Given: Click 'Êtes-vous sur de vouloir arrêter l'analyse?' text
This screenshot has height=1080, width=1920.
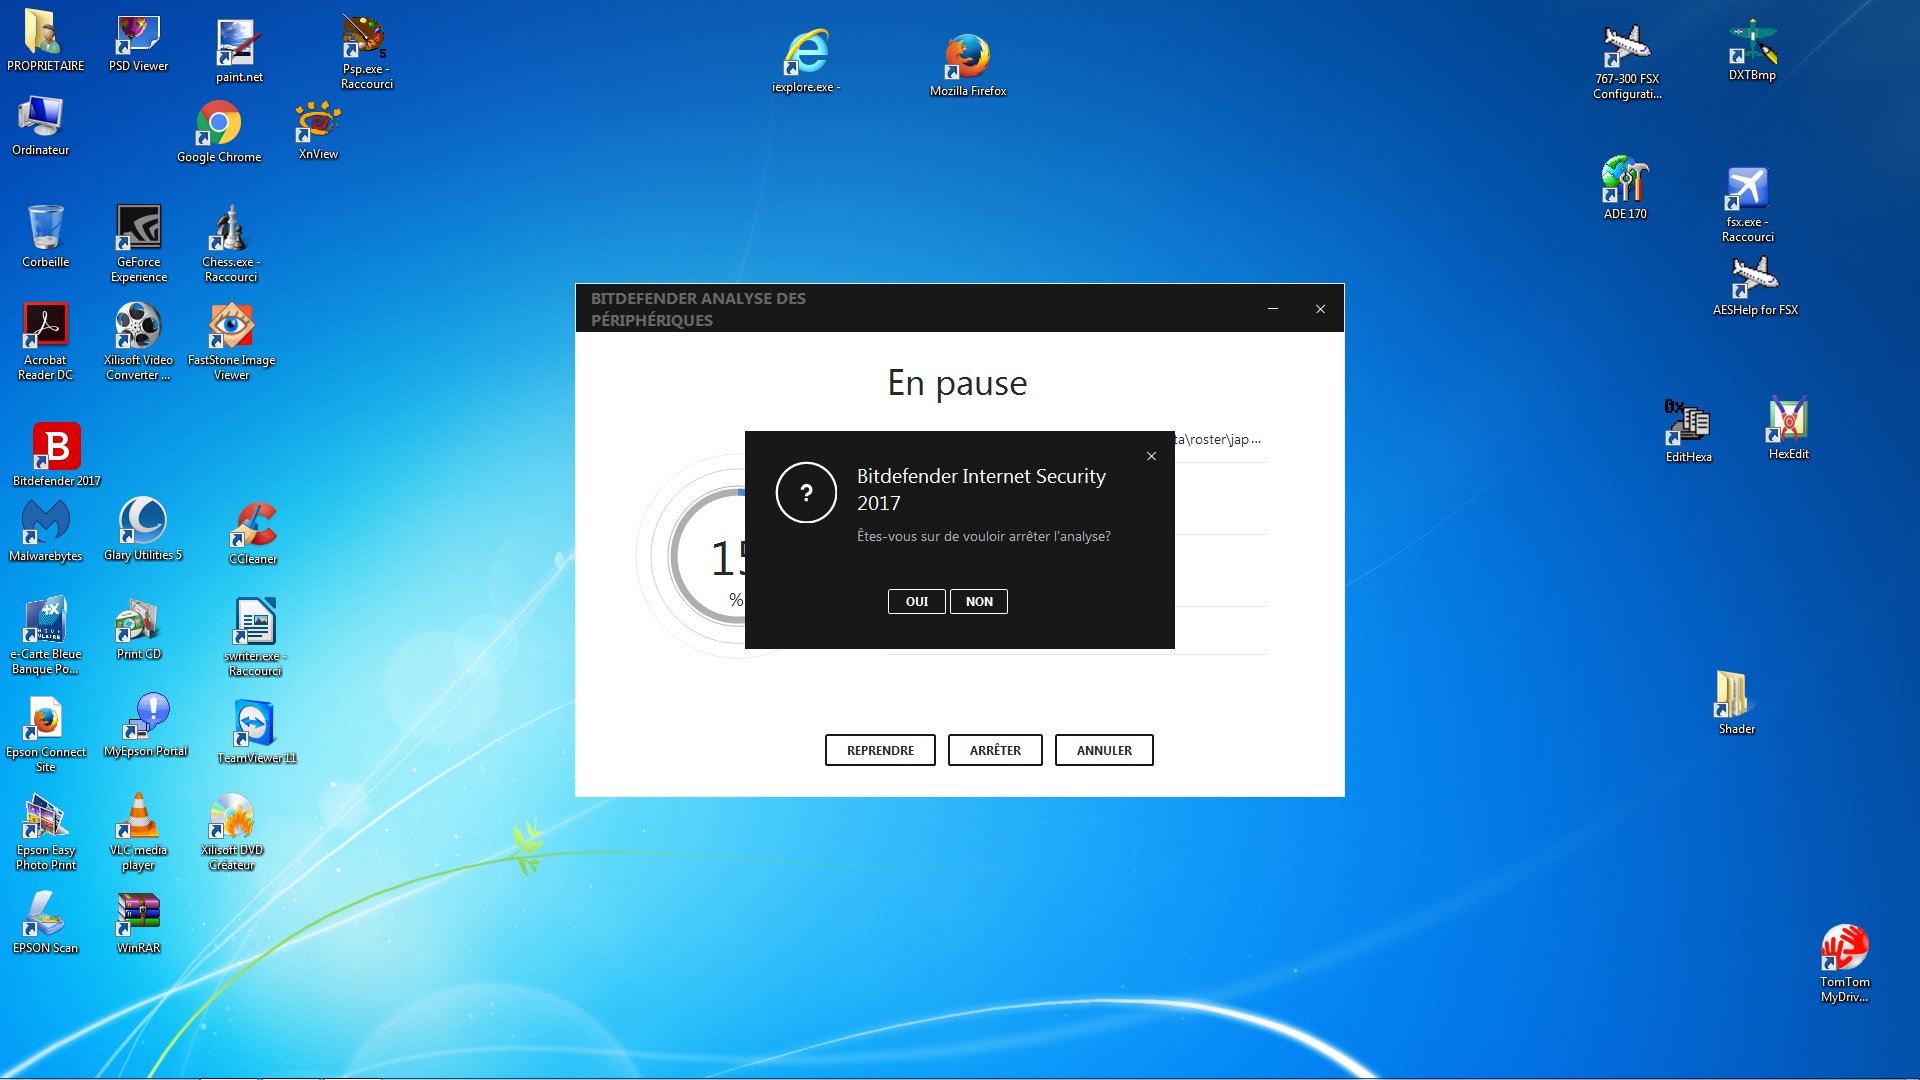Looking at the screenshot, I should (x=983, y=536).
